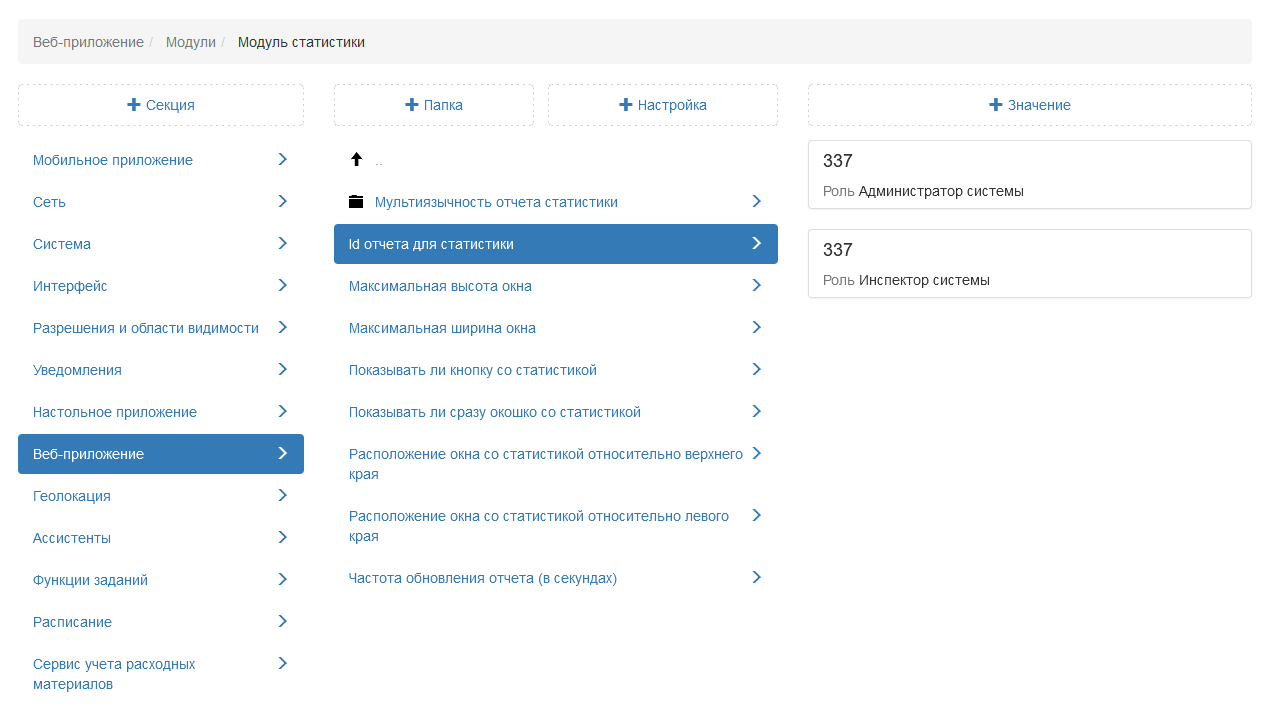Click plus icon on Папка button

[411, 105]
